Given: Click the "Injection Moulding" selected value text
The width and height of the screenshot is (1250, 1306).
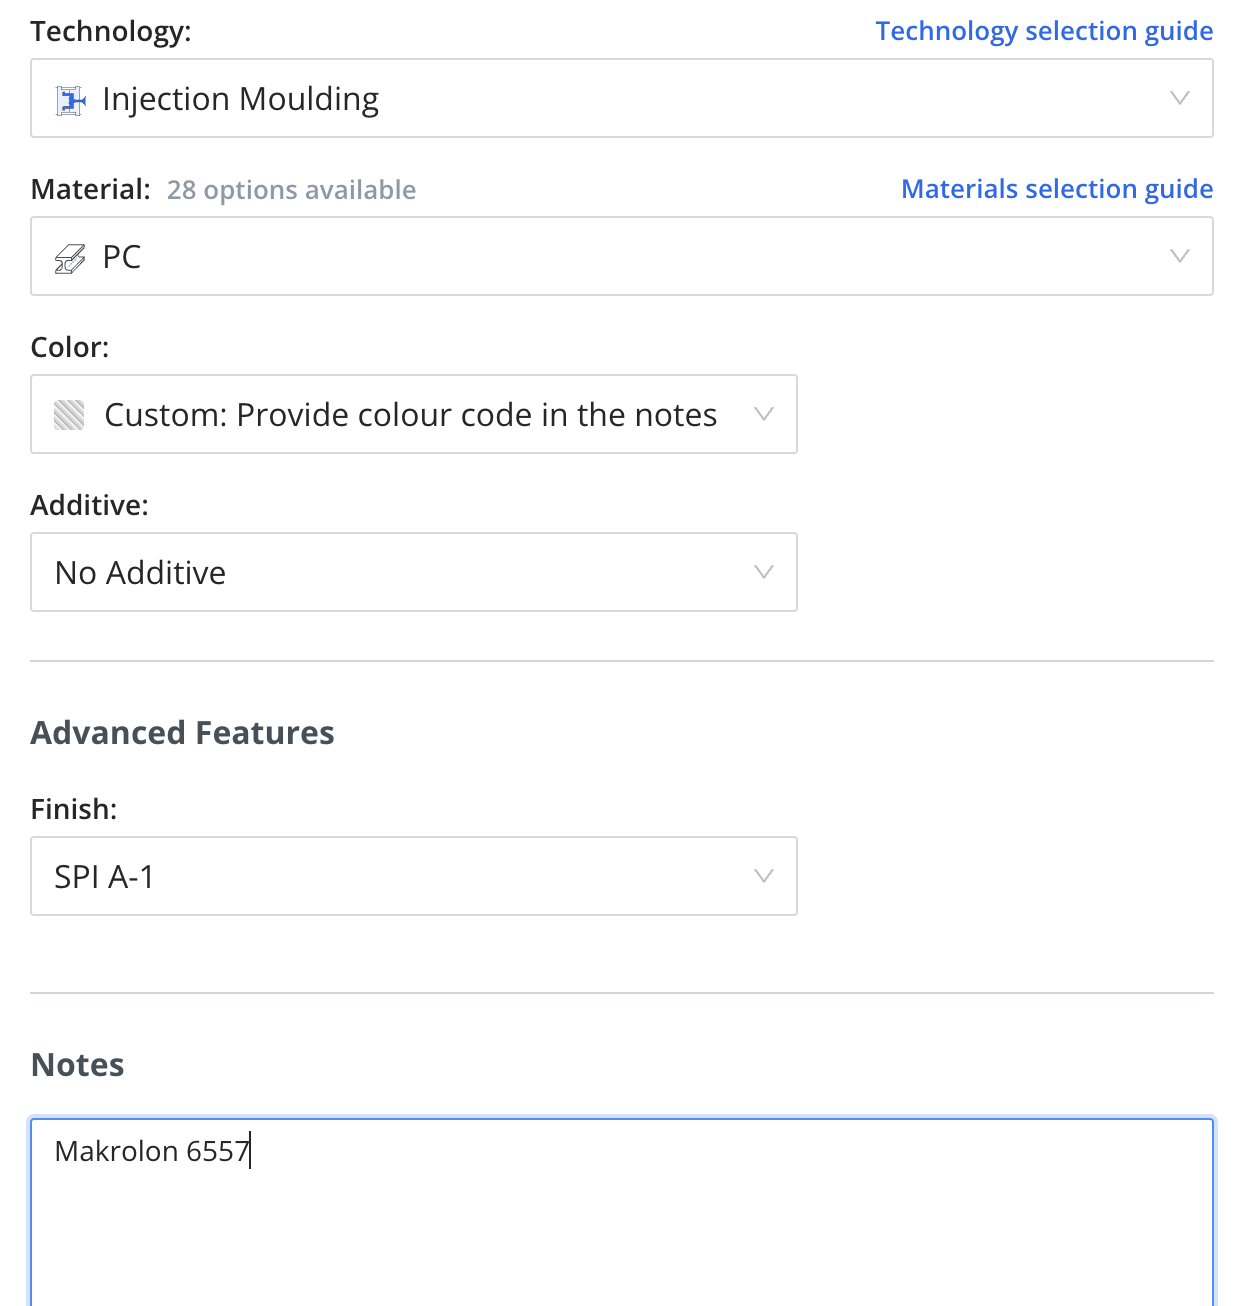Looking at the screenshot, I should tap(240, 99).
